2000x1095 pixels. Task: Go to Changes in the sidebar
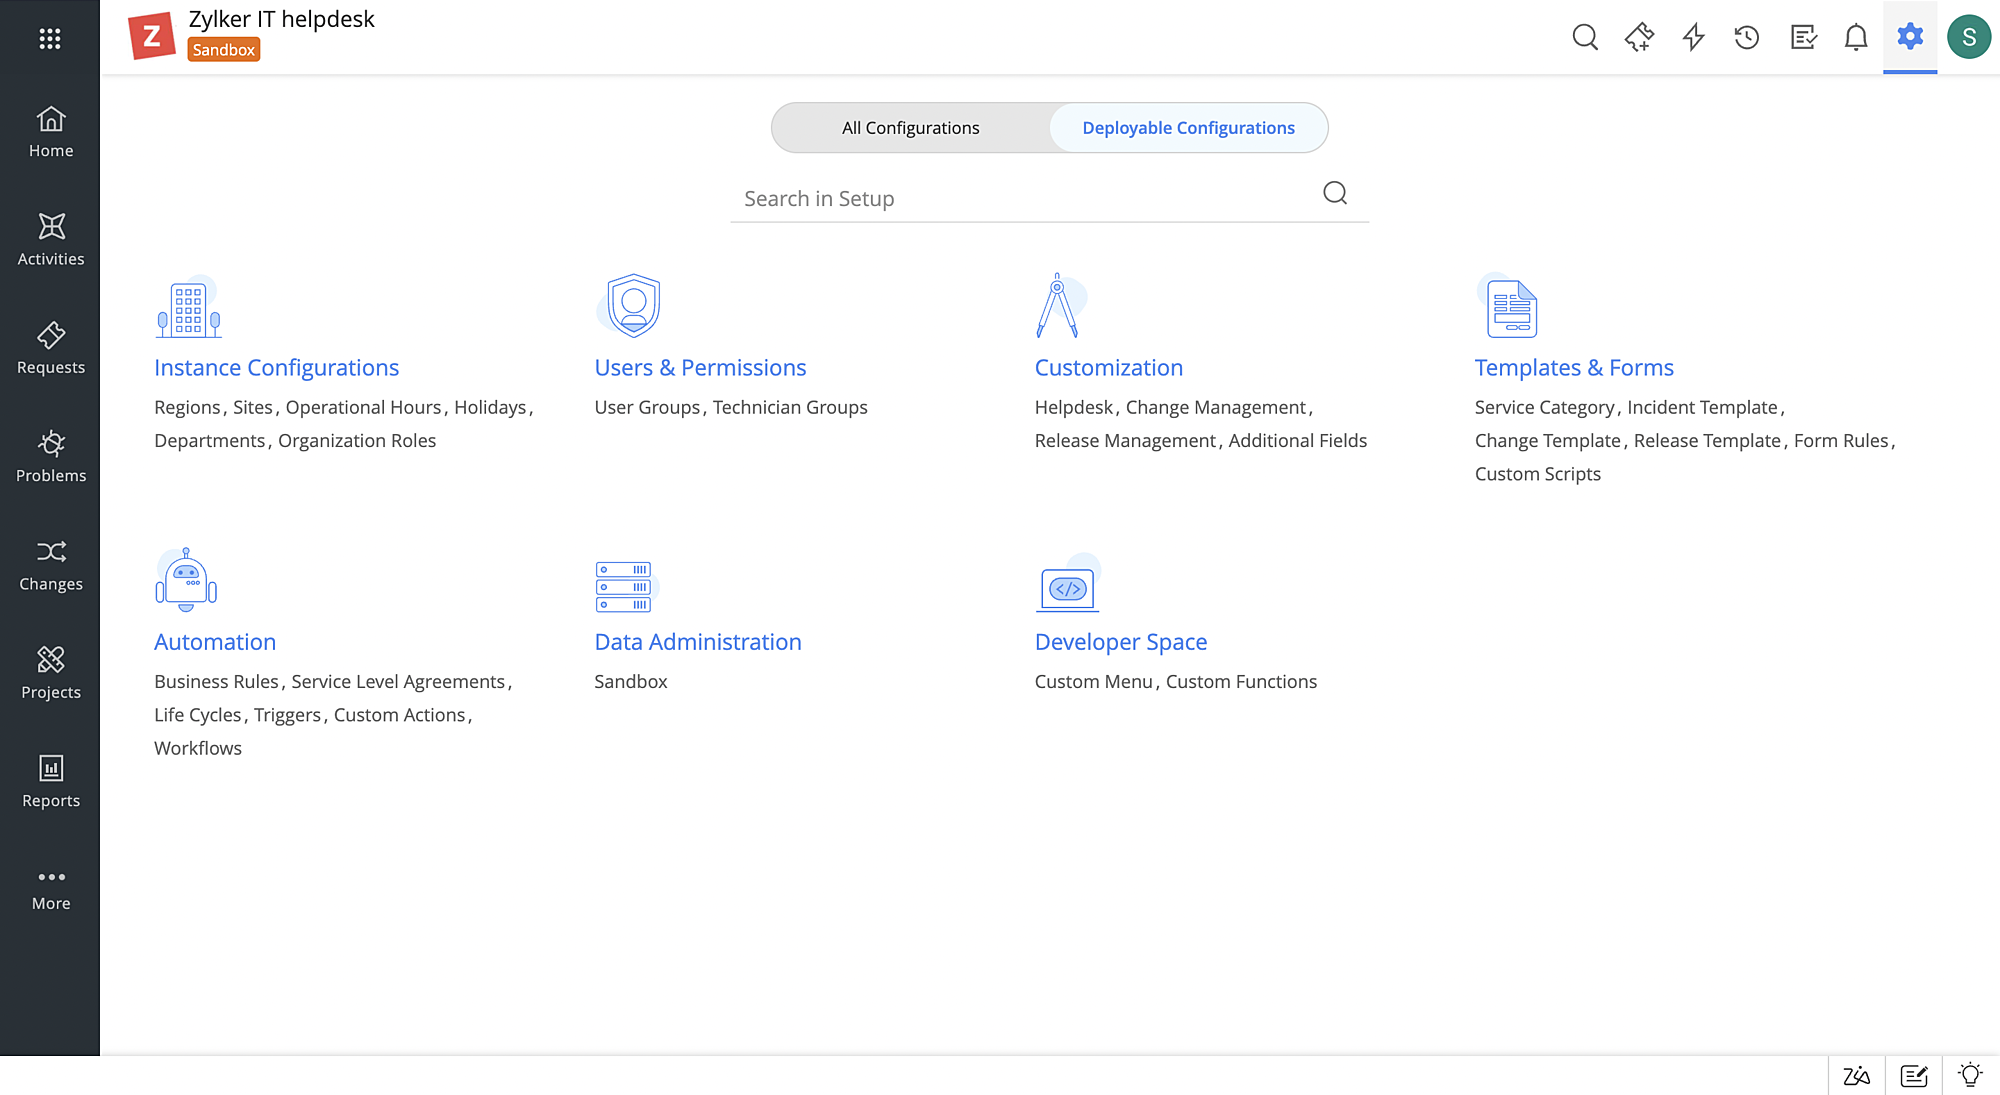tap(51, 565)
